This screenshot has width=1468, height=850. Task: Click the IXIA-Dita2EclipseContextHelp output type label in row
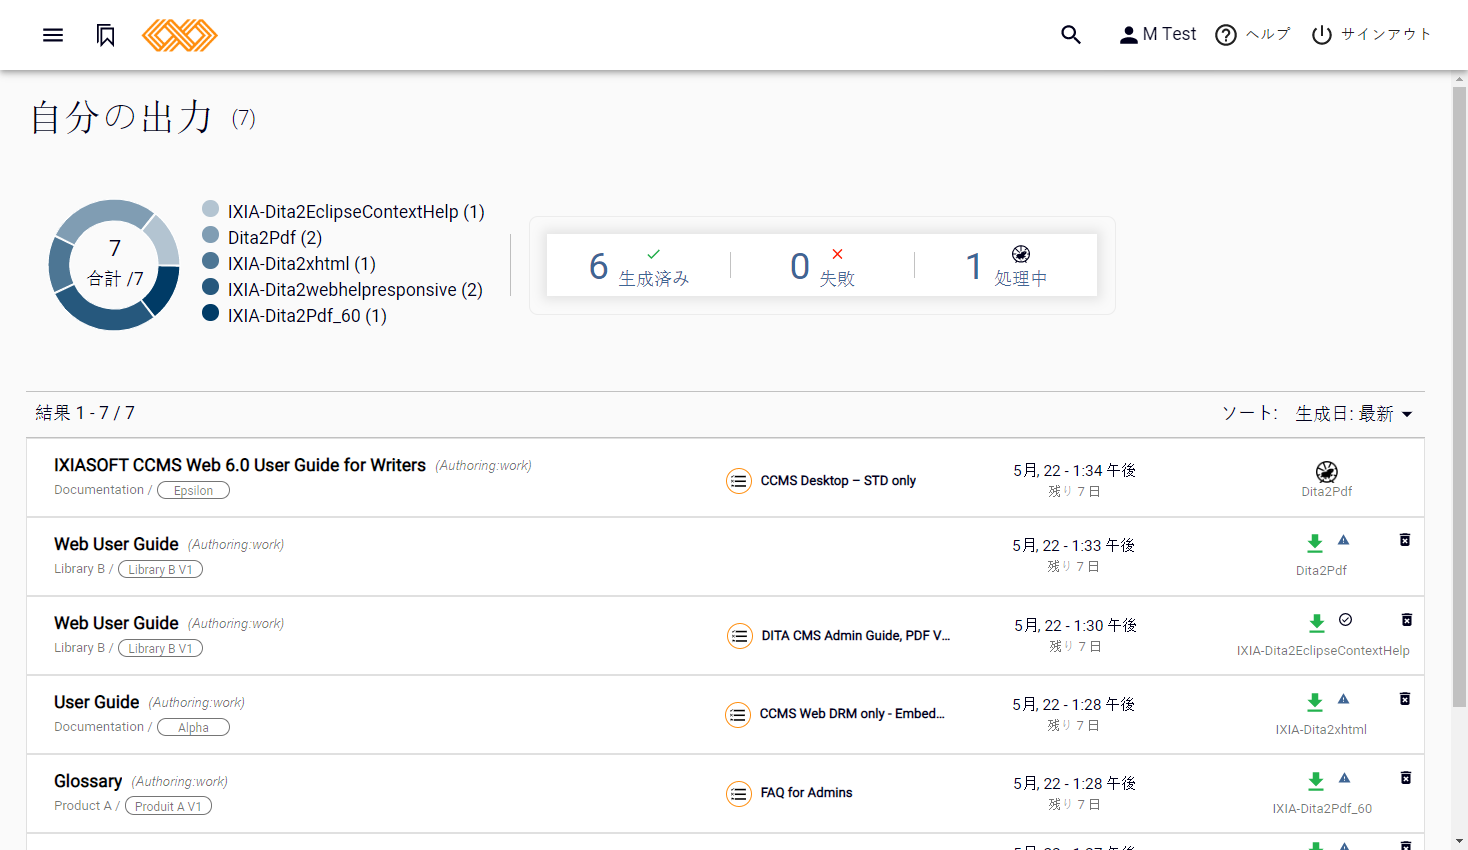point(1323,651)
